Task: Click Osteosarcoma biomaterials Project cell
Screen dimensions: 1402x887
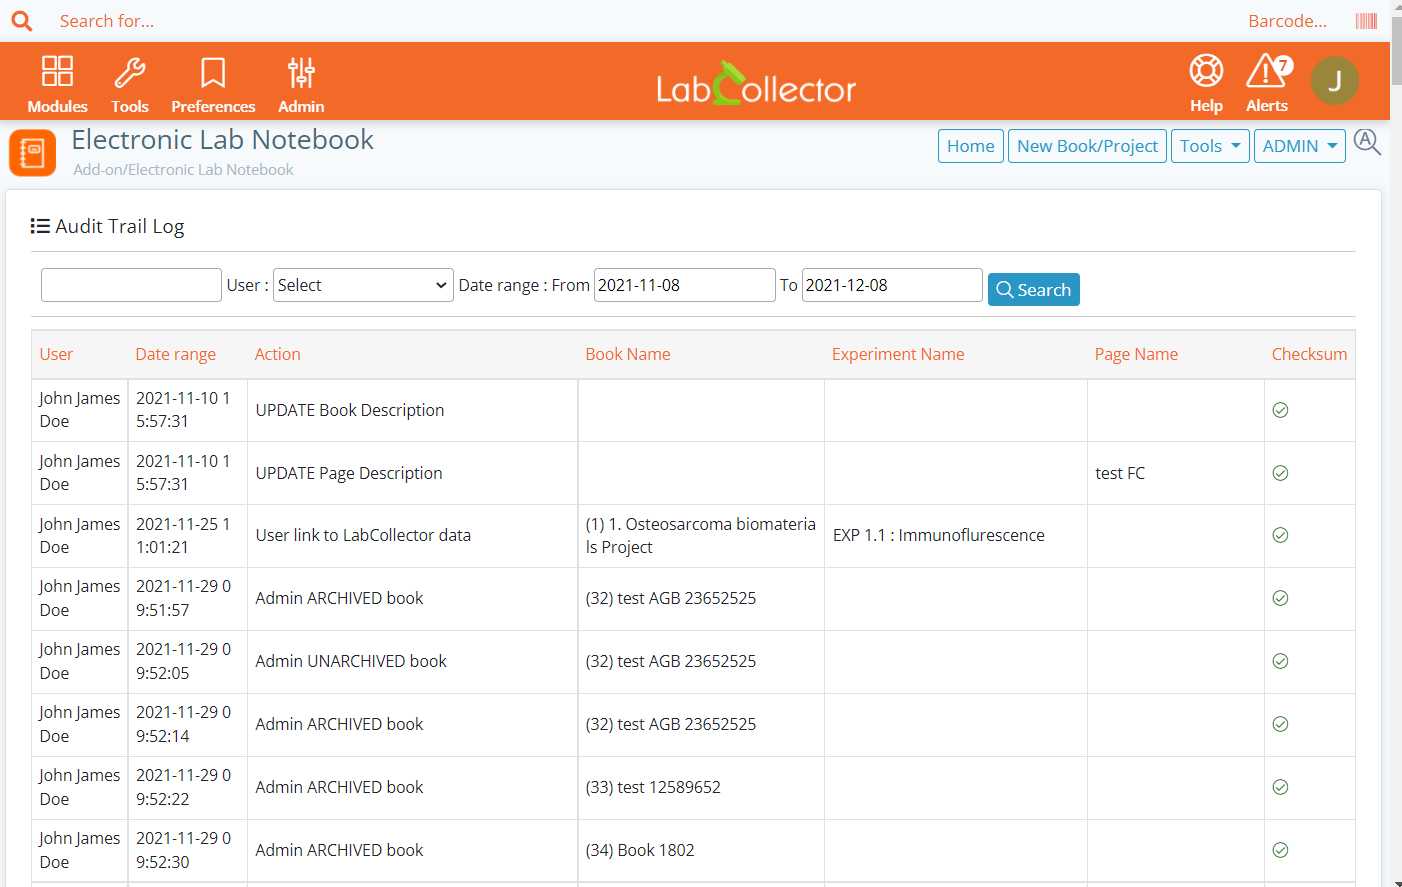Action: click(701, 536)
